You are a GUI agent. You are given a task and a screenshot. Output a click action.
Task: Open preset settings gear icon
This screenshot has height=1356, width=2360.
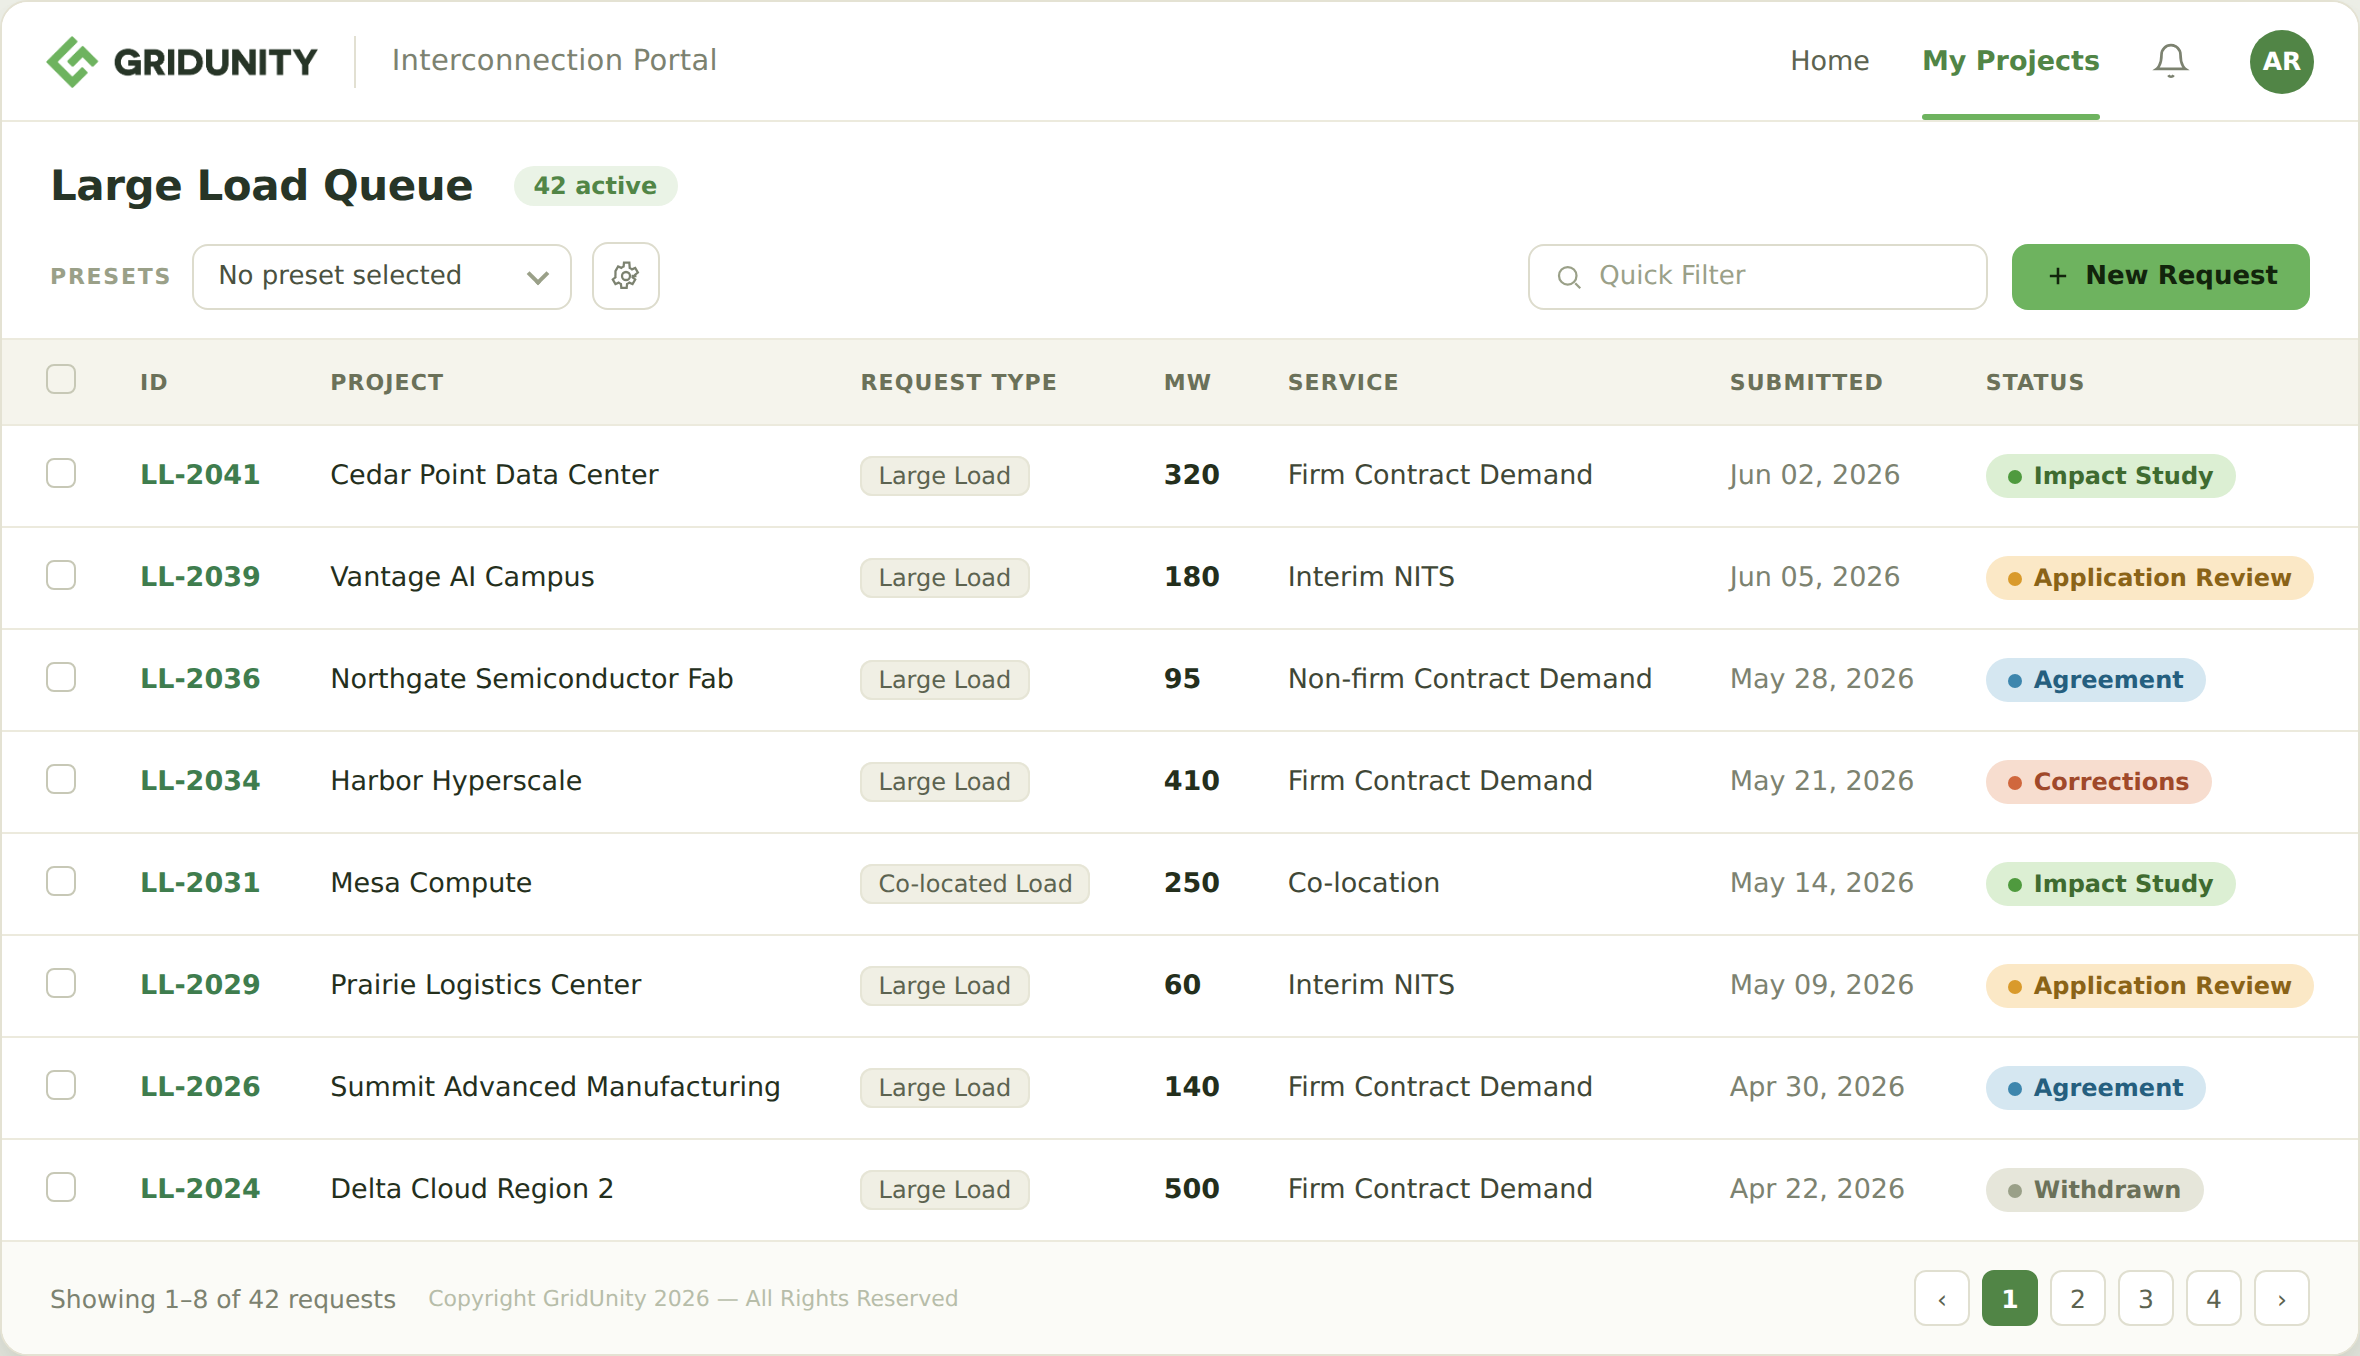coord(625,276)
